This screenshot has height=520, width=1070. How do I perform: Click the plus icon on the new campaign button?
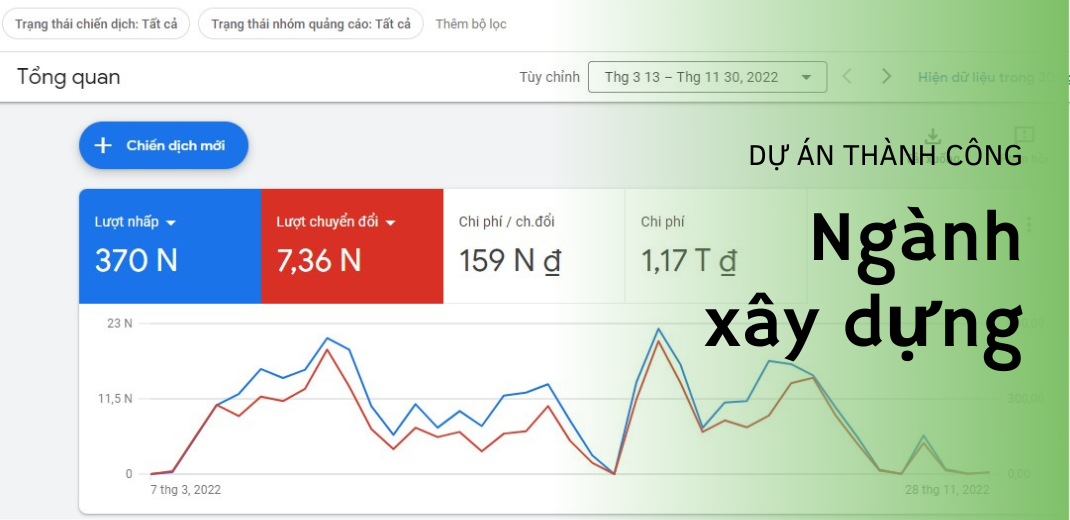point(102,145)
